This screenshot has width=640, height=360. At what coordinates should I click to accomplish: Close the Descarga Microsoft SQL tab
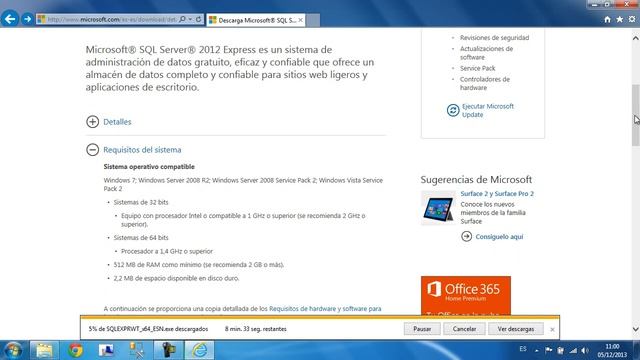click(300, 20)
